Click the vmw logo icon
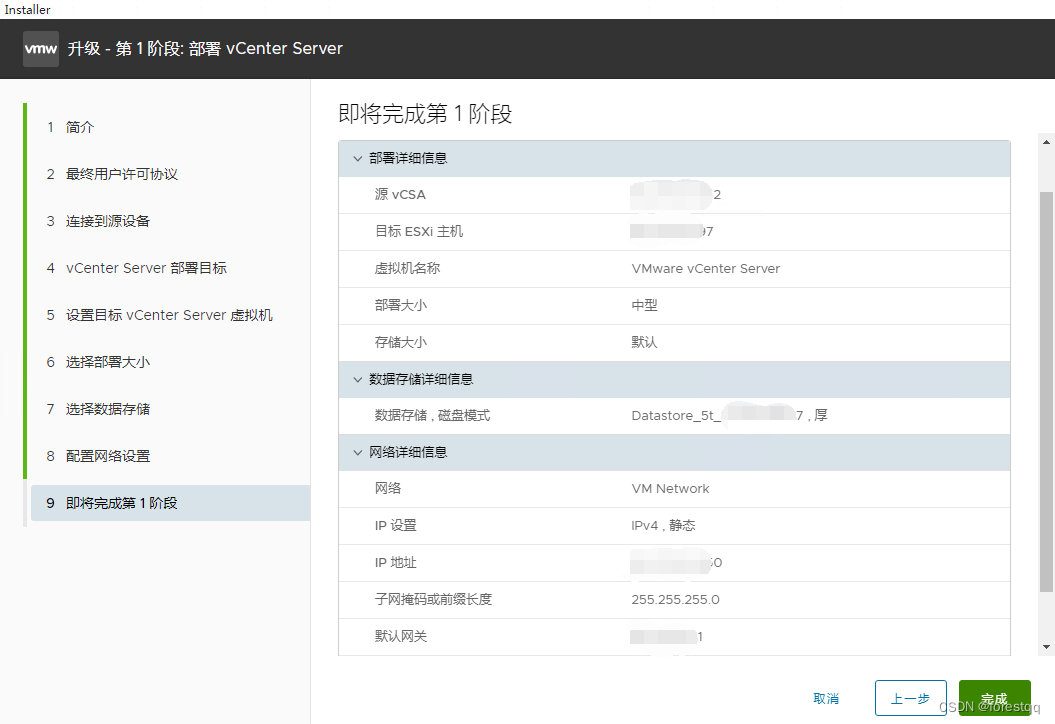1055x724 pixels. click(41, 48)
